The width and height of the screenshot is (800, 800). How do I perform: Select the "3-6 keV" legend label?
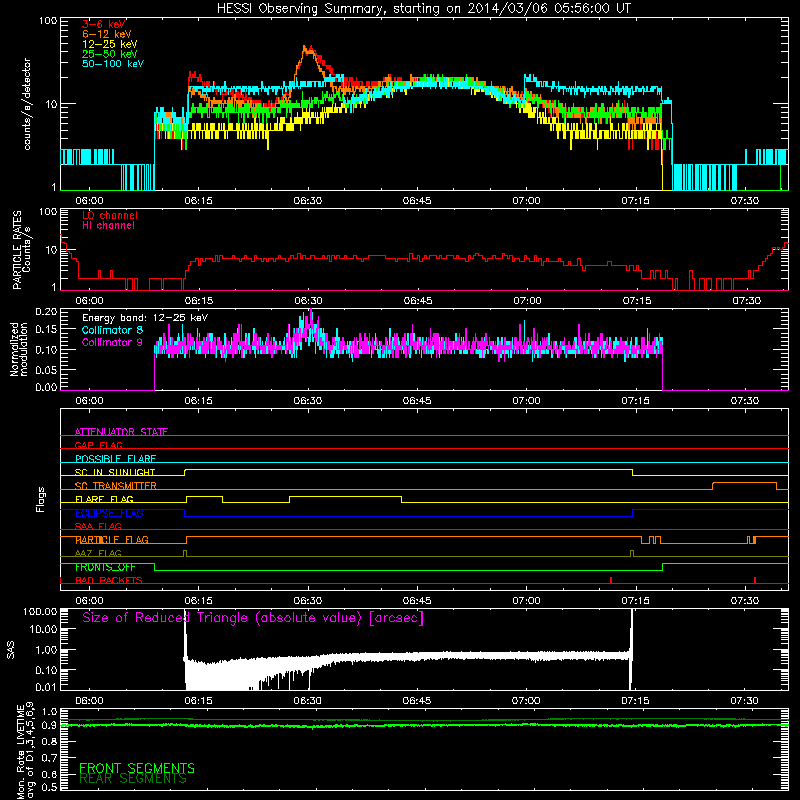(x=104, y=24)
